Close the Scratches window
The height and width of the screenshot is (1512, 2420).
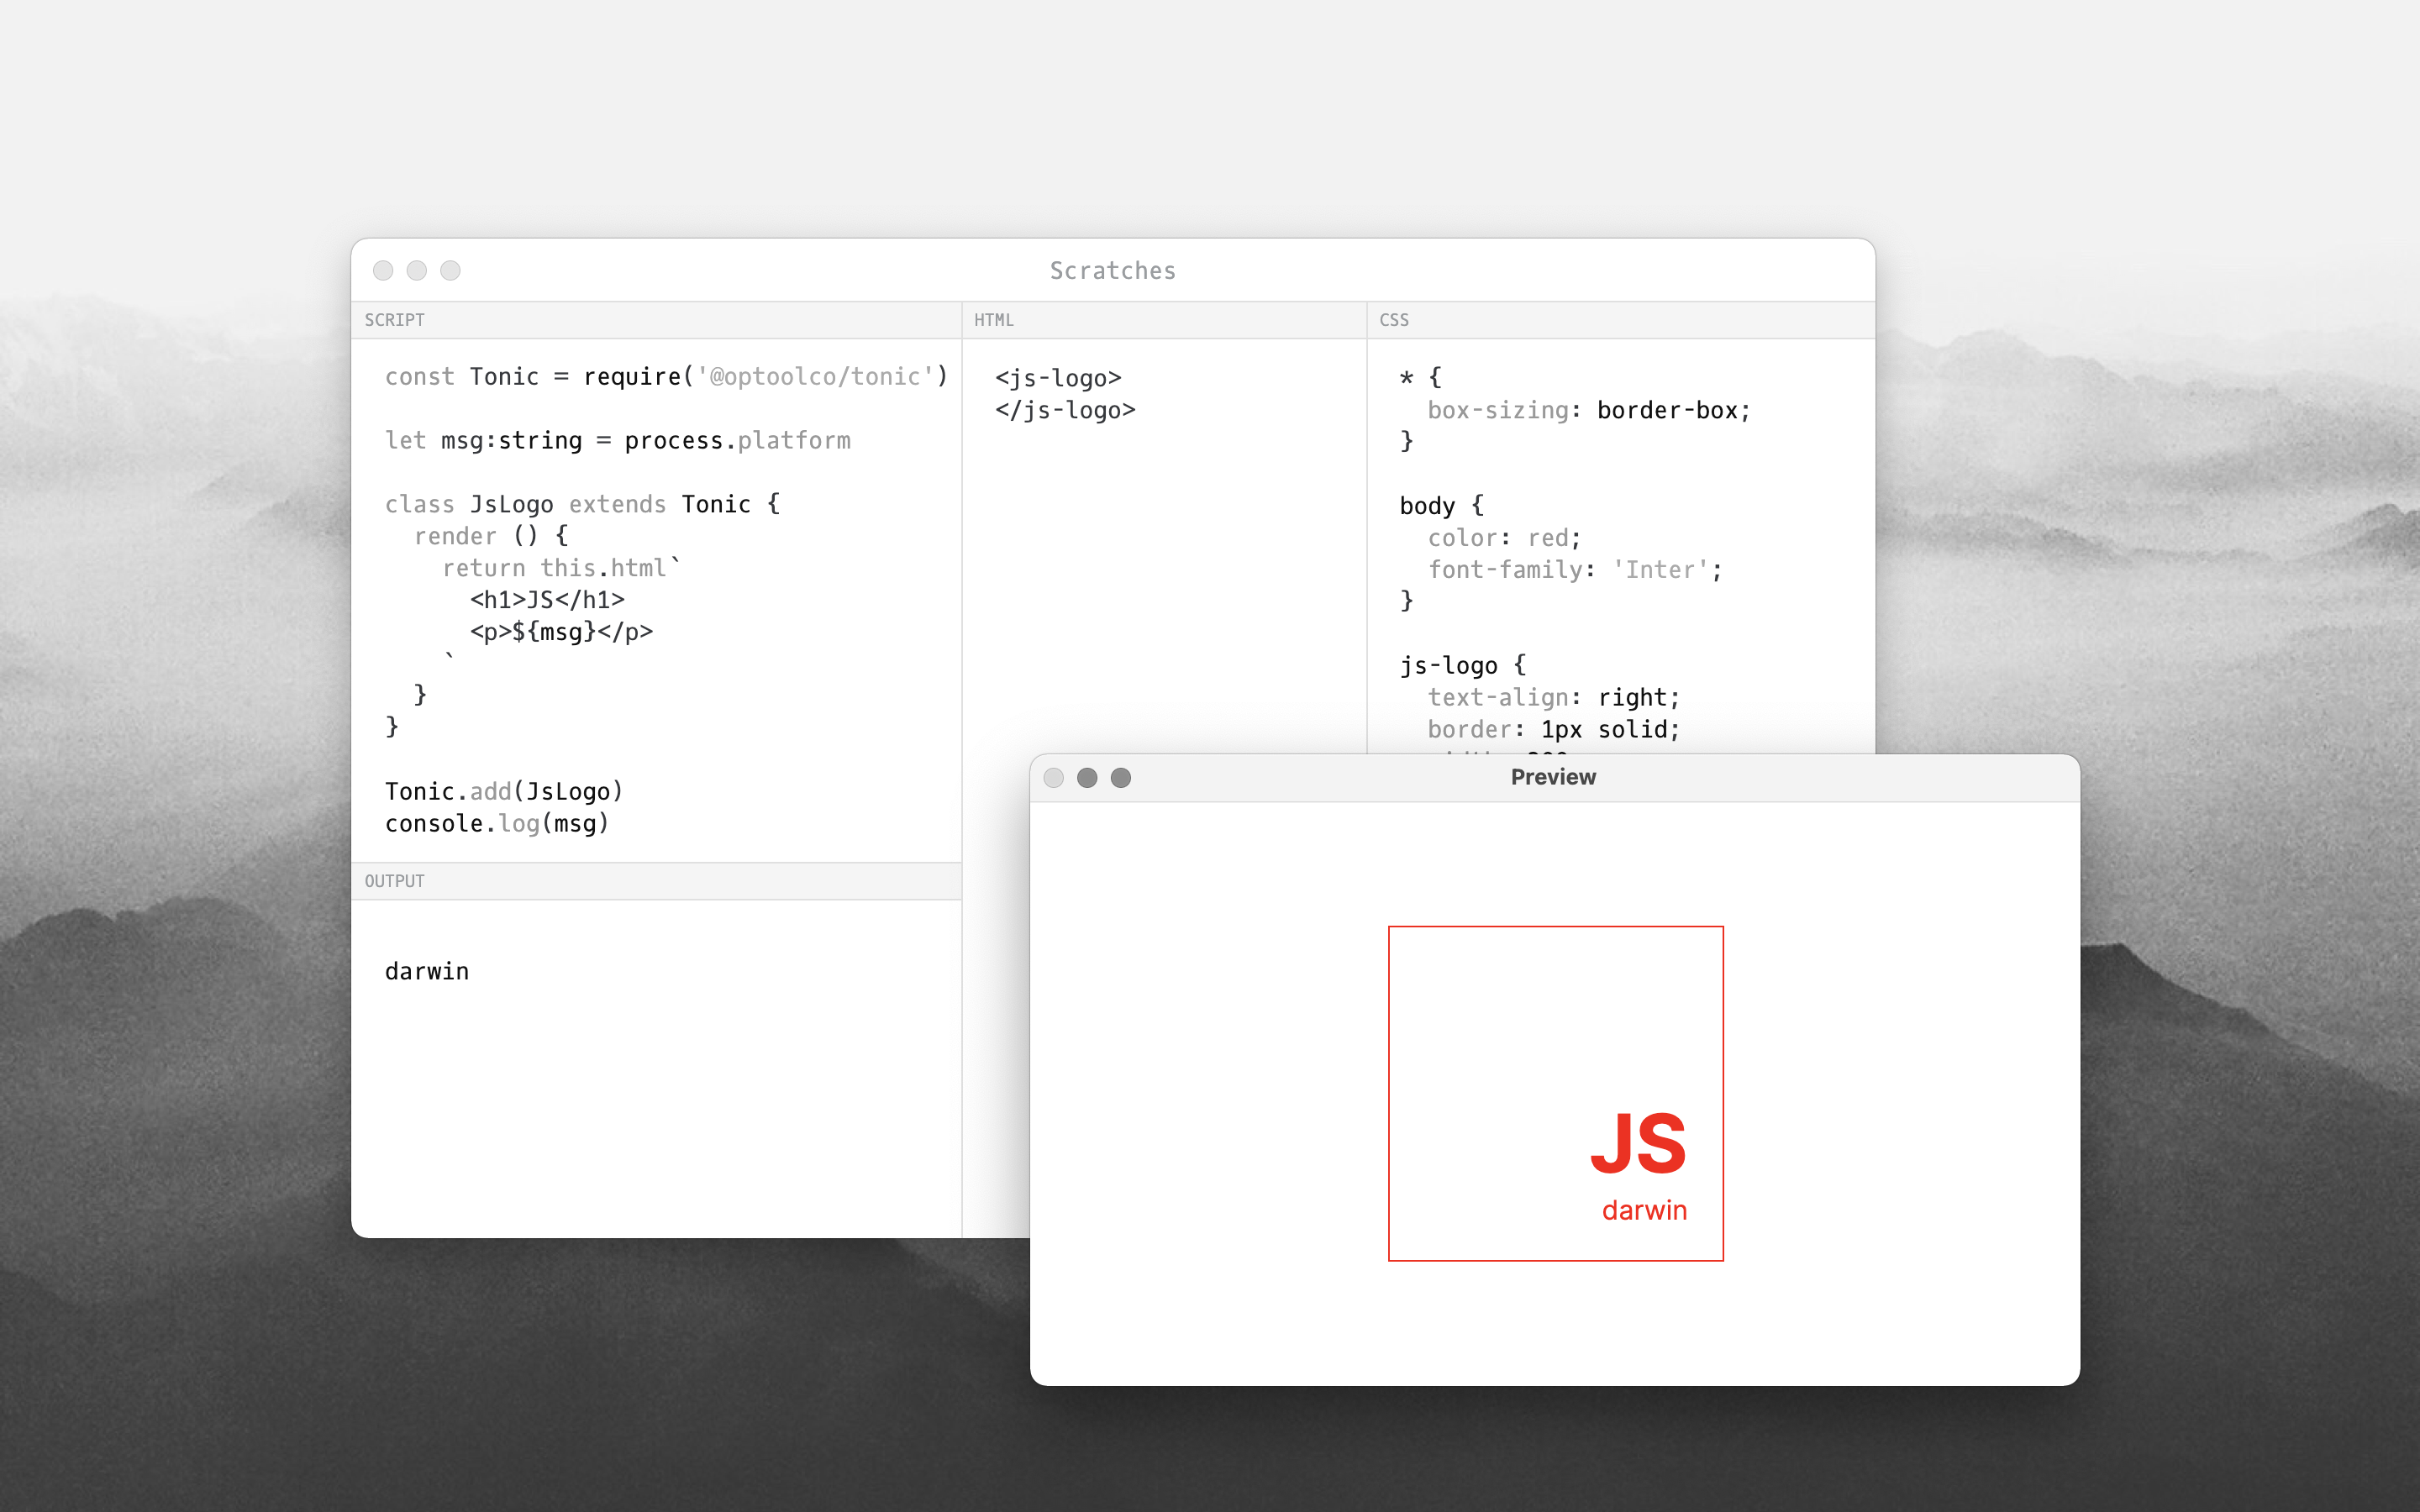tap(383, 270)
